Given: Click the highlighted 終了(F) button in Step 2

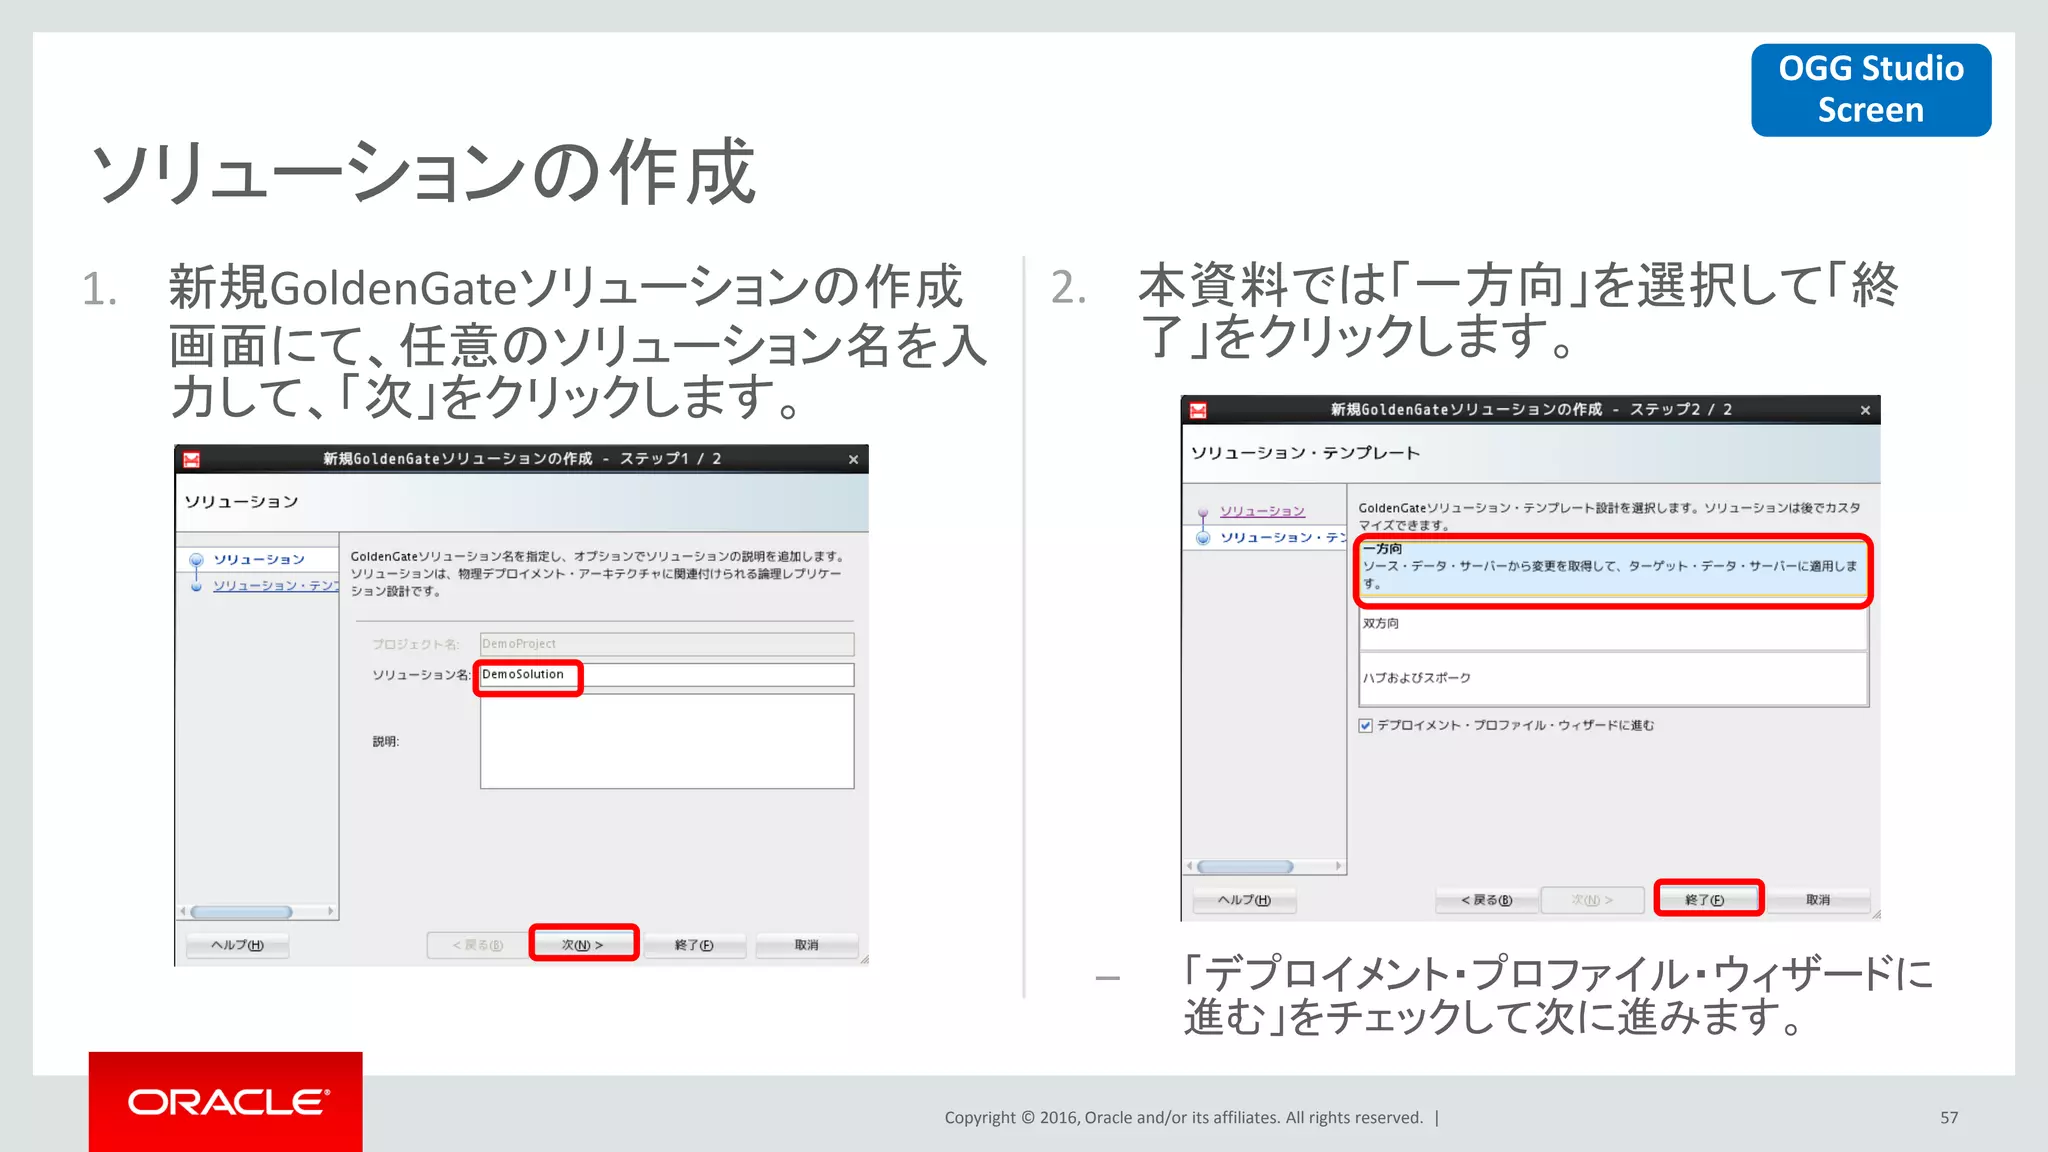Looking at the screenshot, I should (x=1706, y=900).
